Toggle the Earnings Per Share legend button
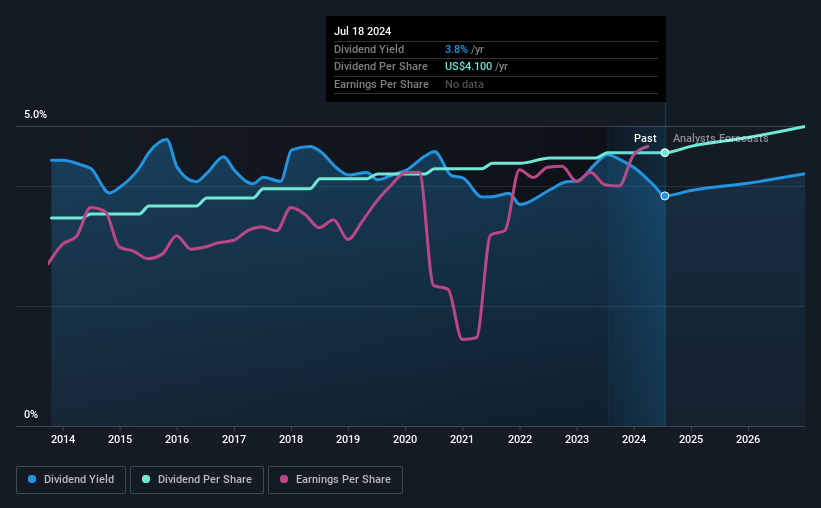 click(335, 480)
